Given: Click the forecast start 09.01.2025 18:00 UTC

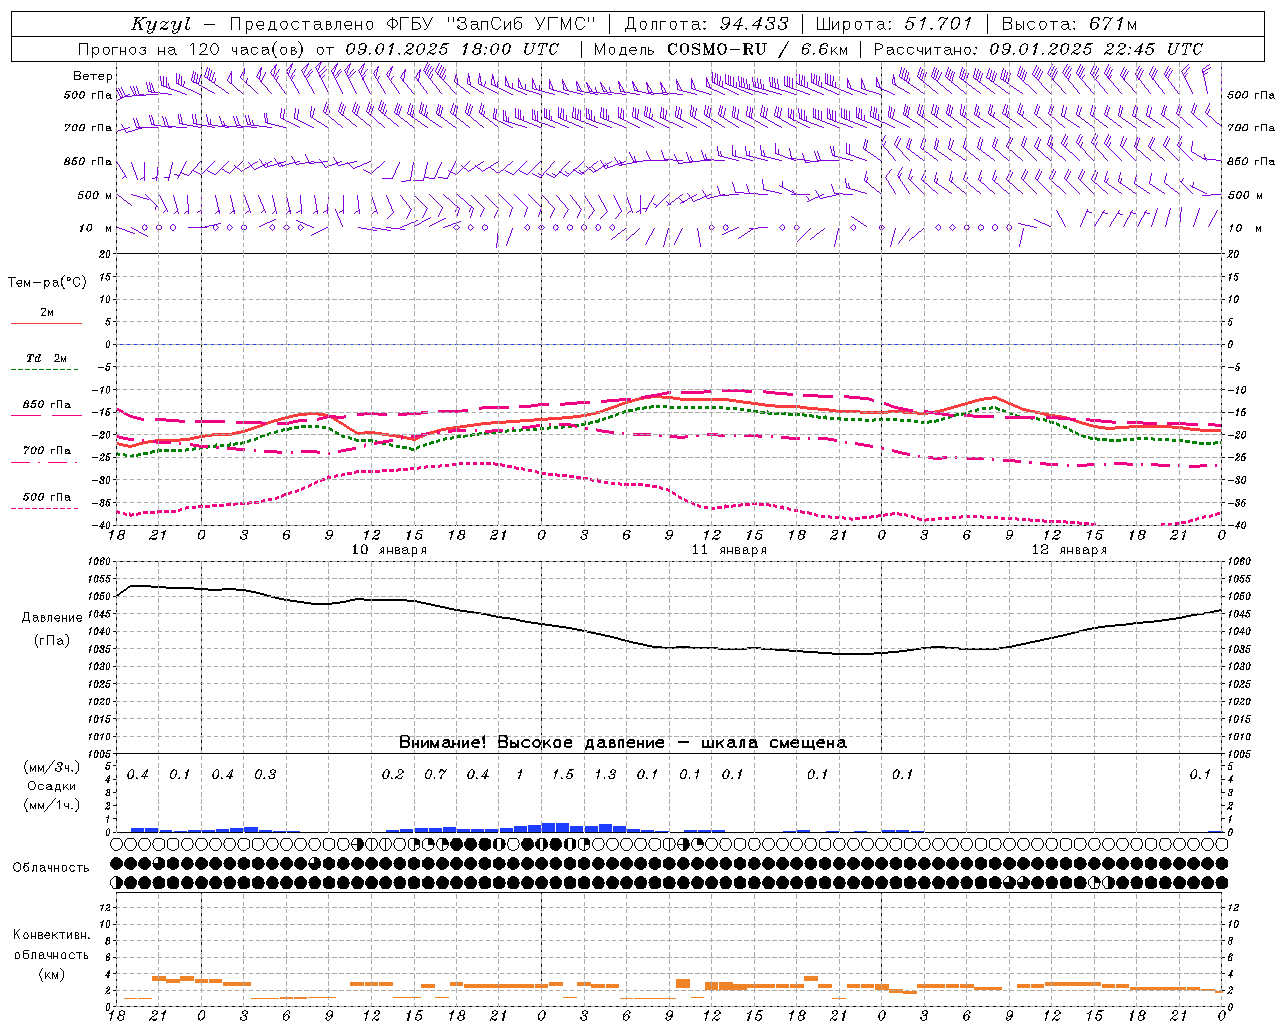Looking at the screenshot, I should pos(452,49).
